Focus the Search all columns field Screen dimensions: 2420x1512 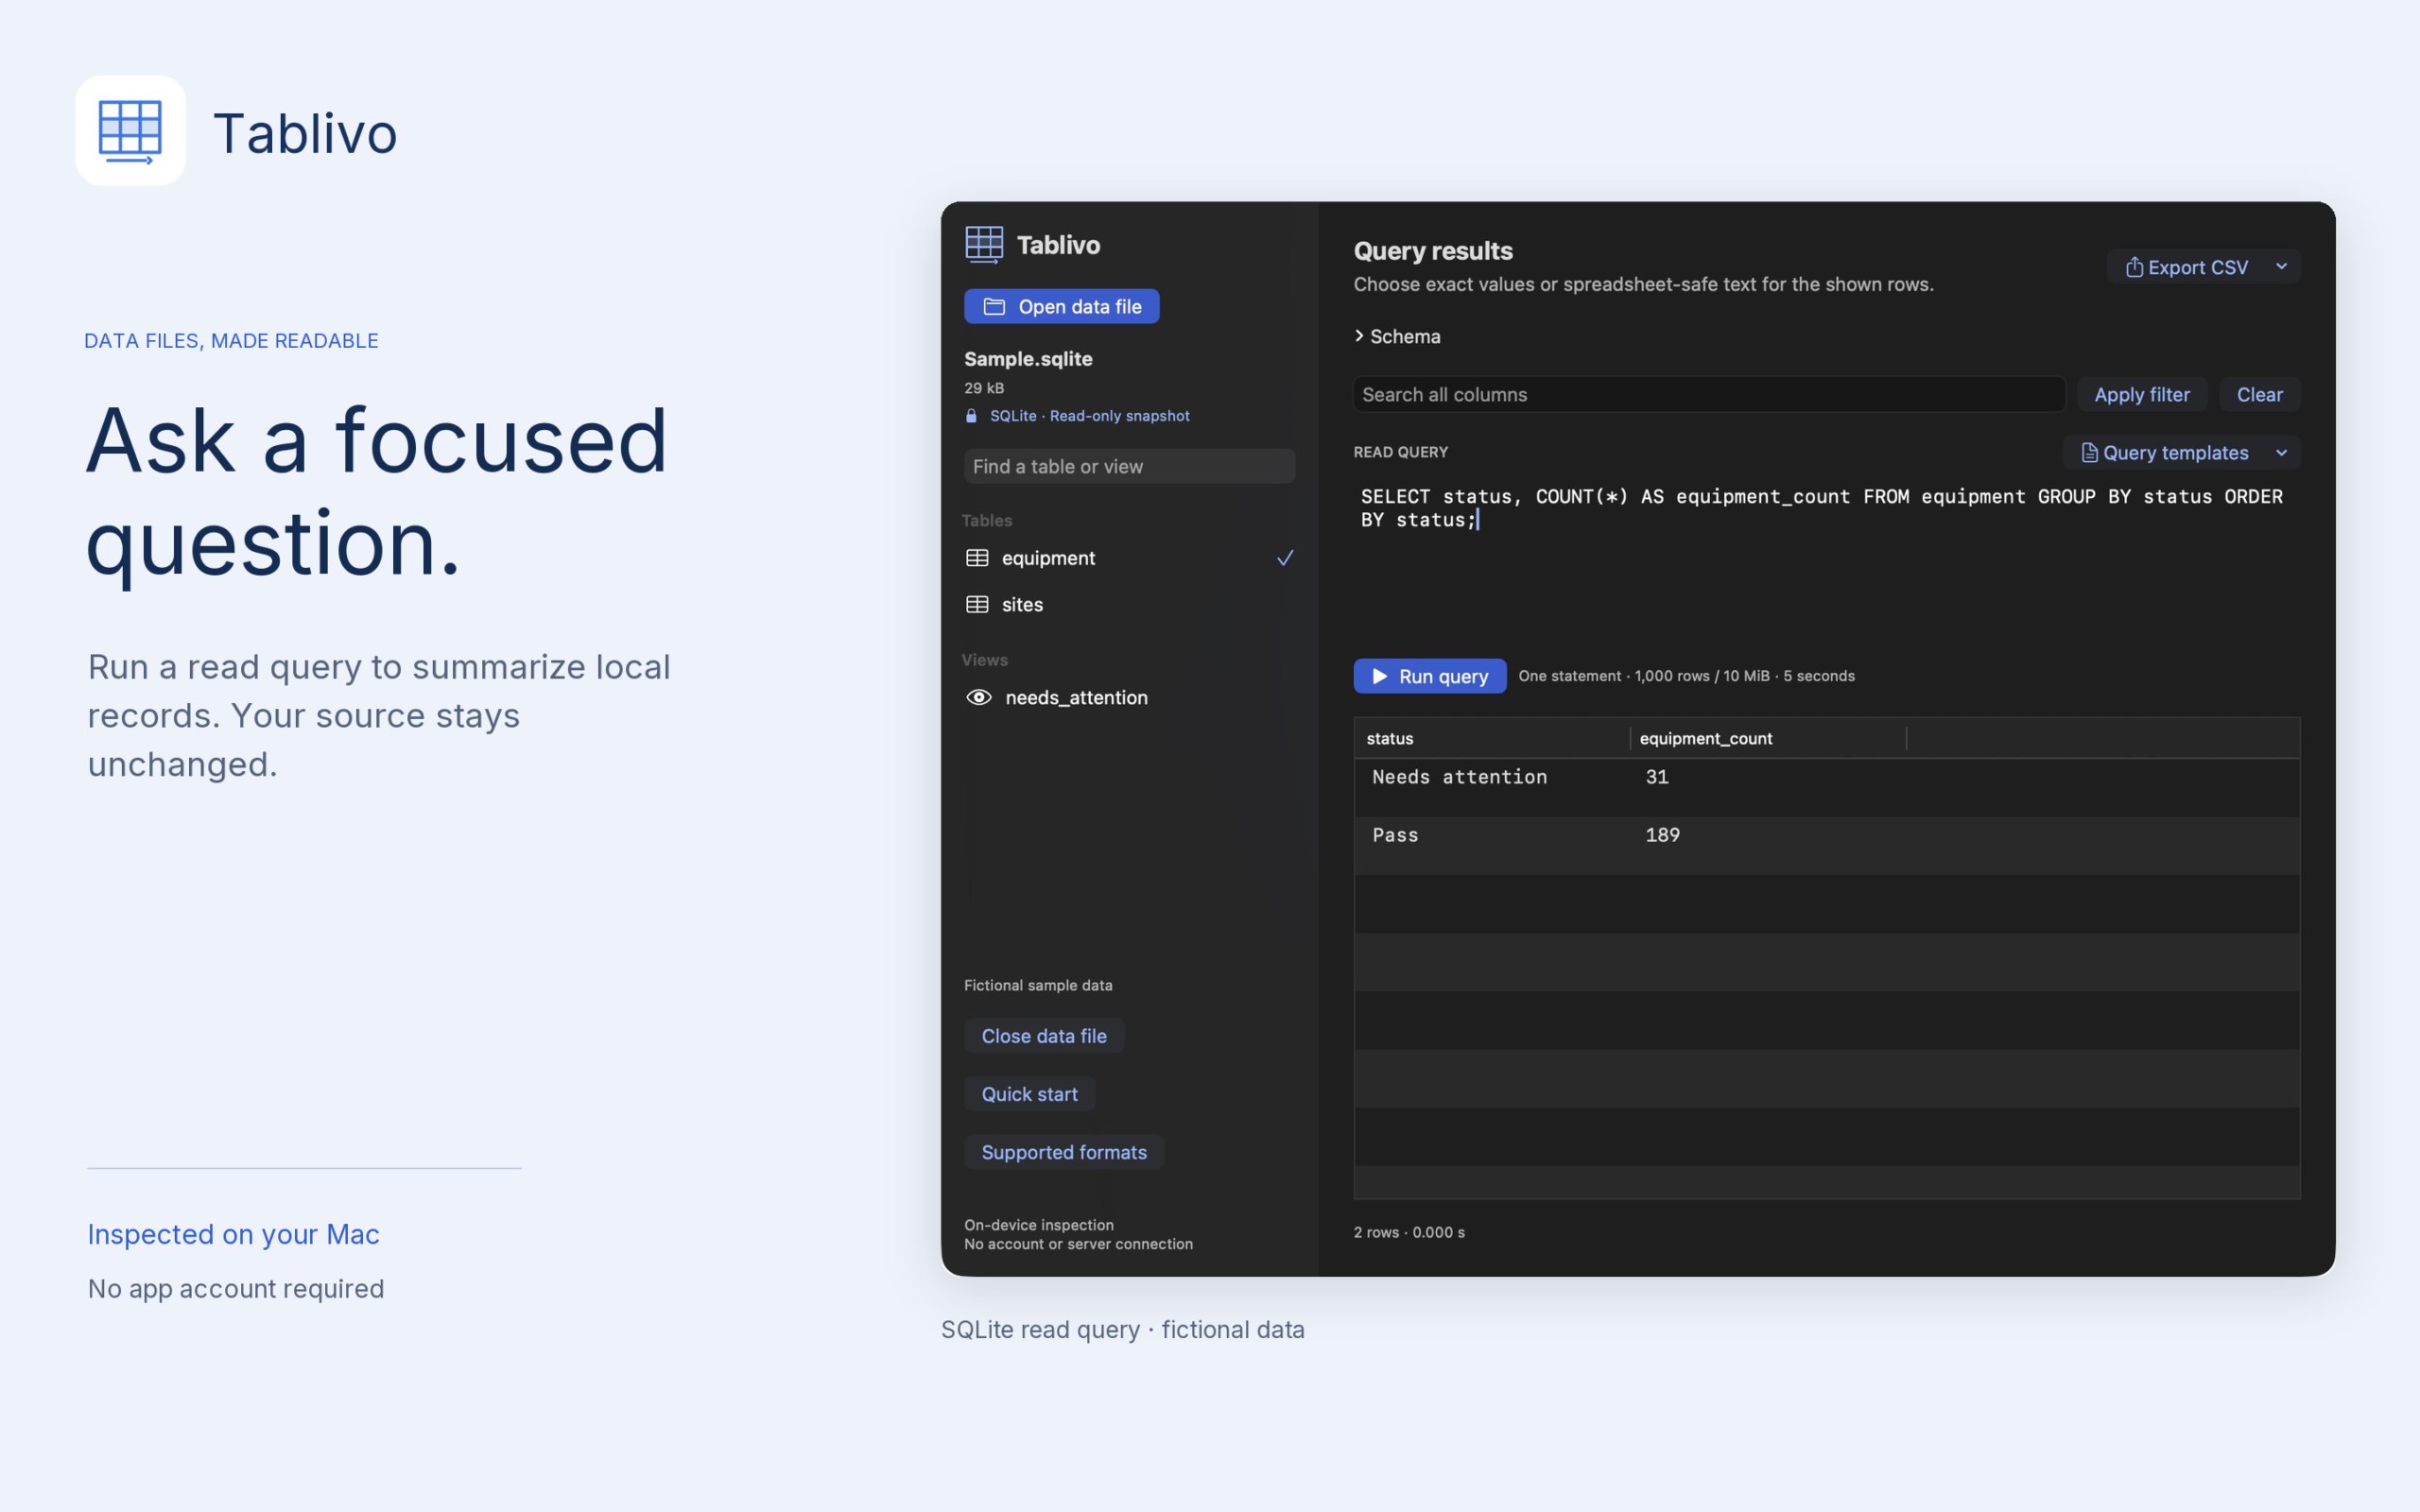point(1709,395)
